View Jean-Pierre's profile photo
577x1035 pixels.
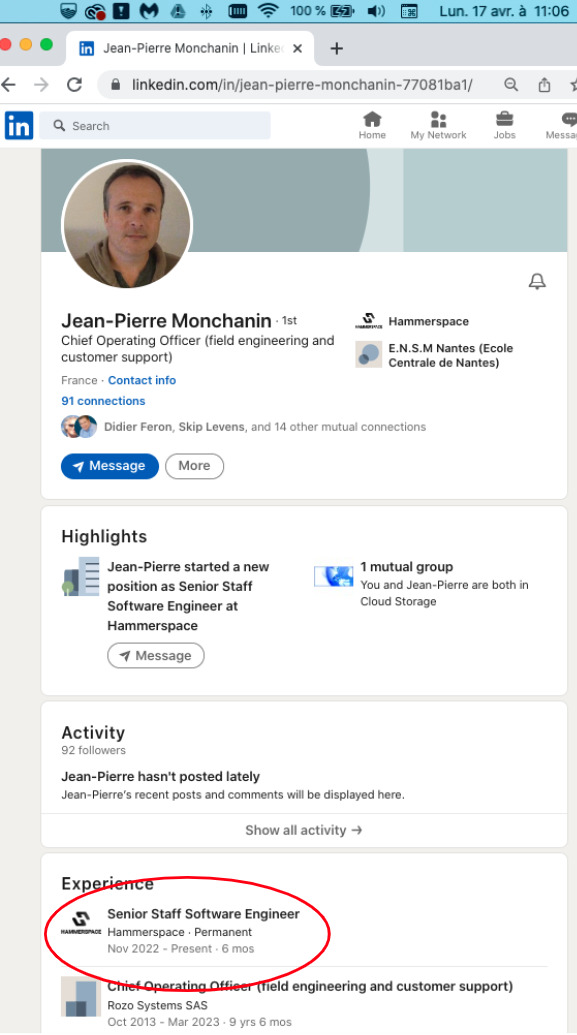[x=127, y=224]
